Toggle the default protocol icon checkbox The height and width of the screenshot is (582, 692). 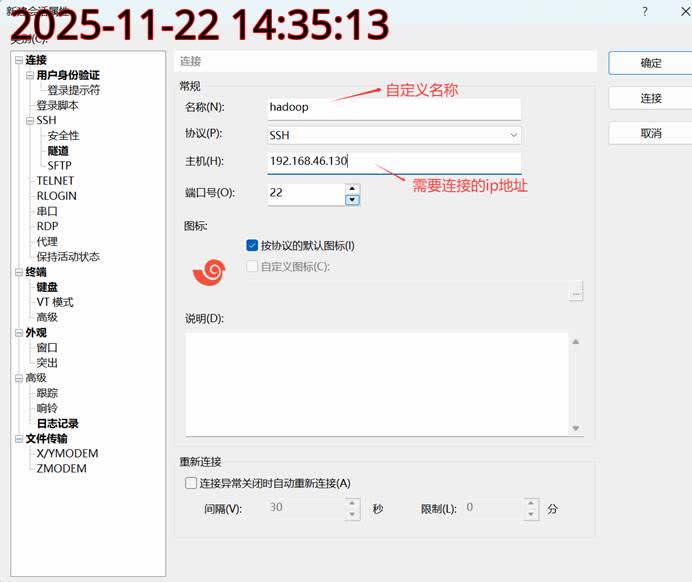(252, 245)
